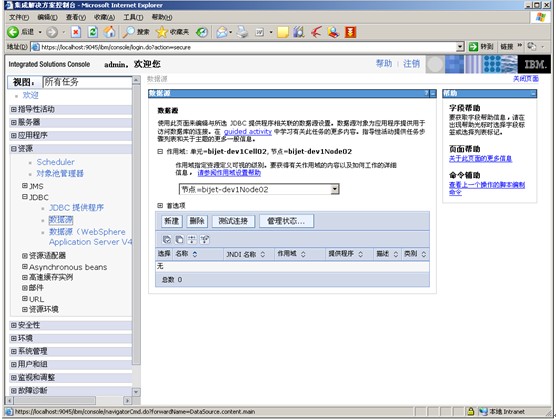Collapse the JDBC tree node
The height and width of the screenshot is (420, 556).
point(24,197)
